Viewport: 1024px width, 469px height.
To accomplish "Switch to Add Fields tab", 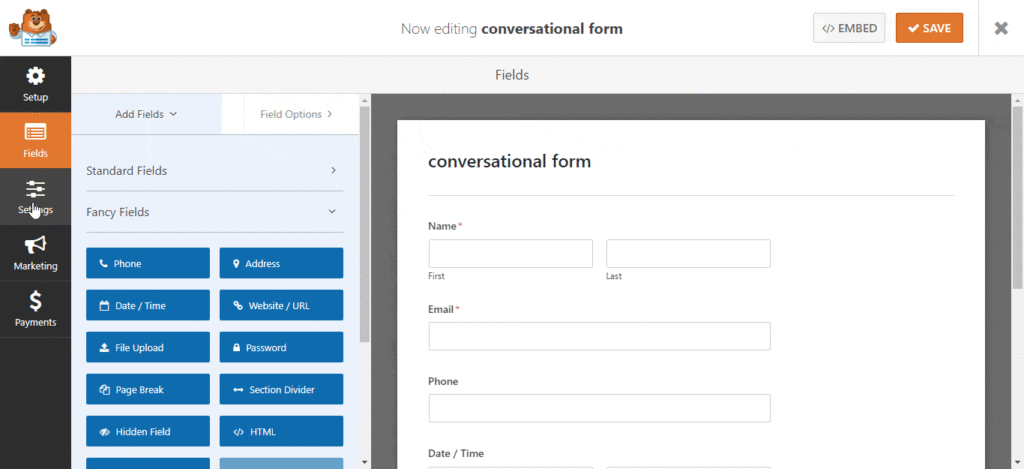I will pyautogui.click(x=146, y=114).
